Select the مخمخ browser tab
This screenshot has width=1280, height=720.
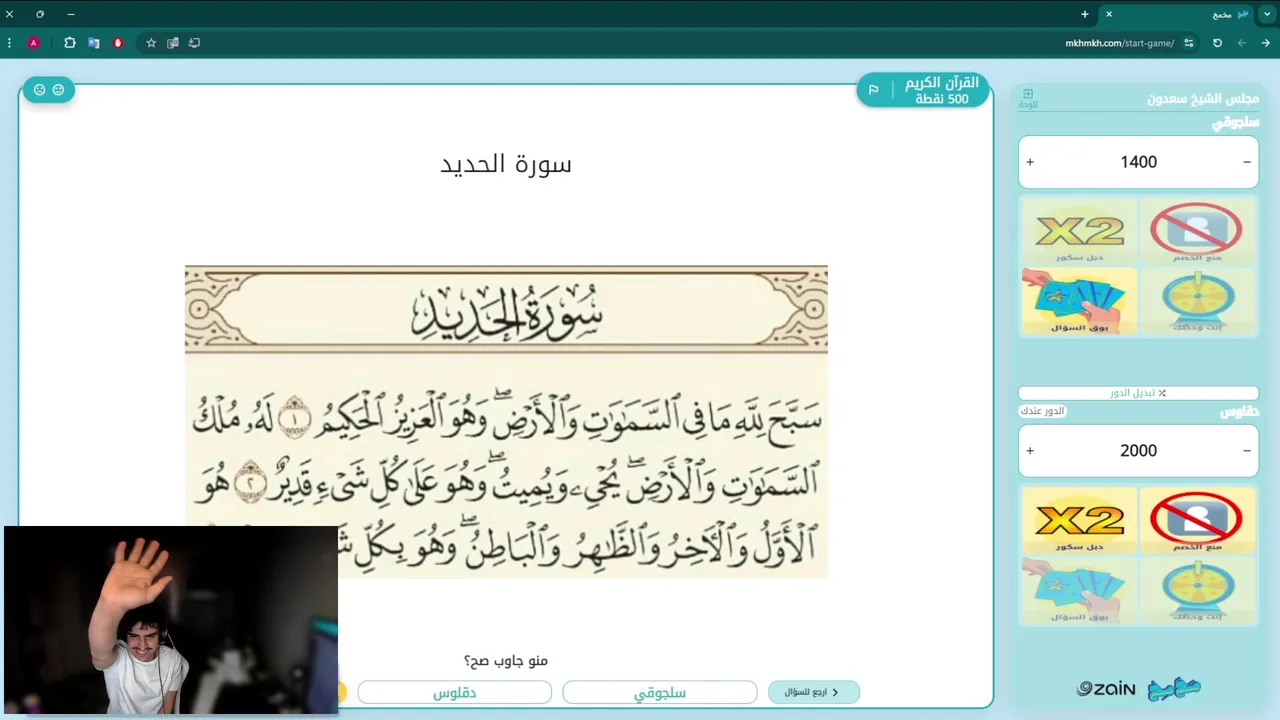(1177, 14)
